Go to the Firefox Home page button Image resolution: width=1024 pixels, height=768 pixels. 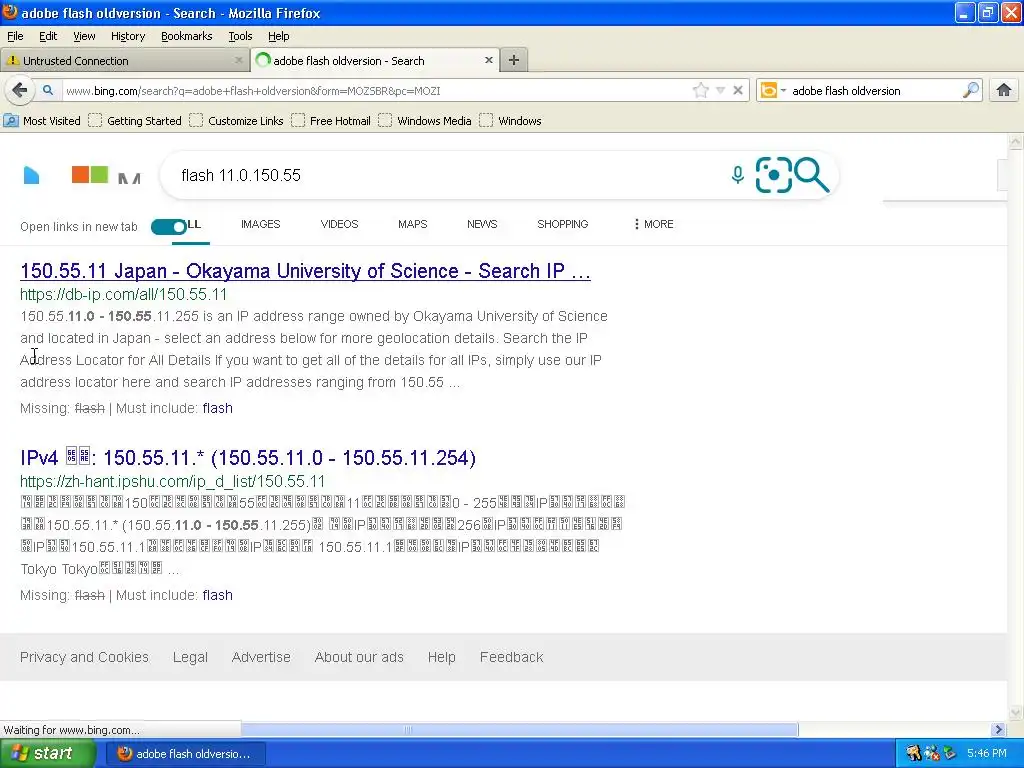pos(1004,90)
